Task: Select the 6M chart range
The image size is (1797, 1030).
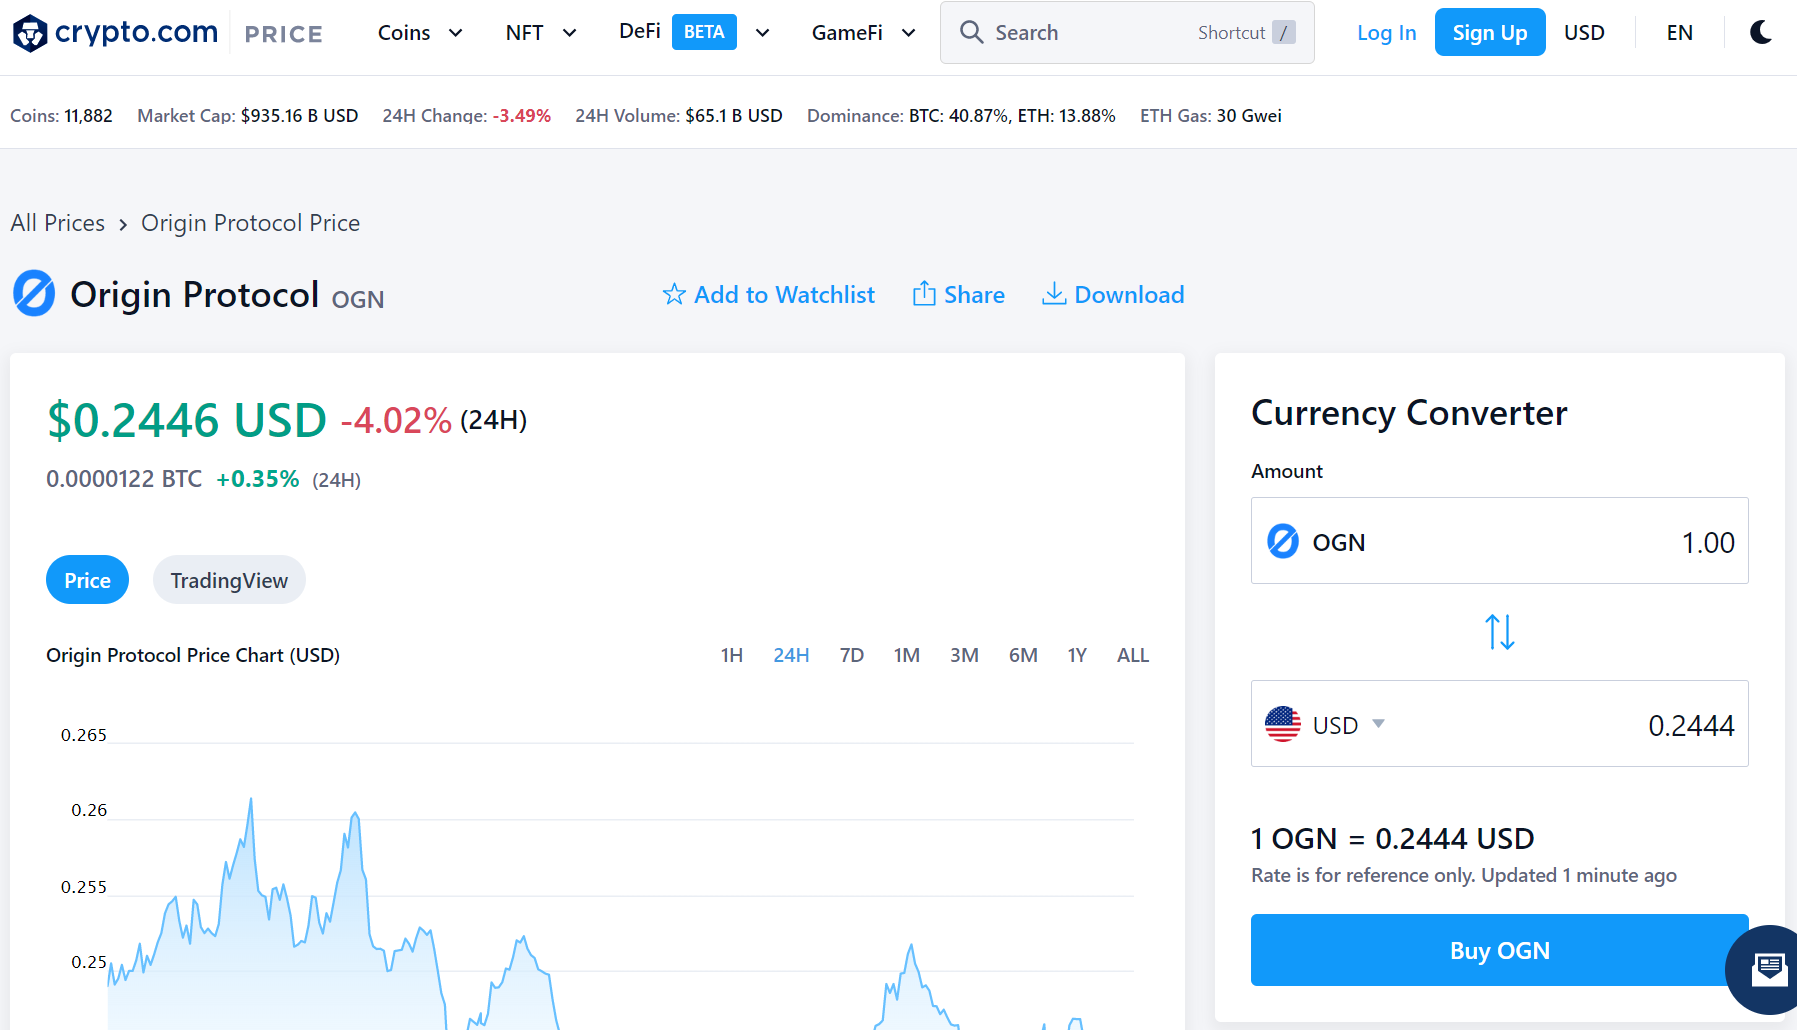Action: (x=1023, y=655)
